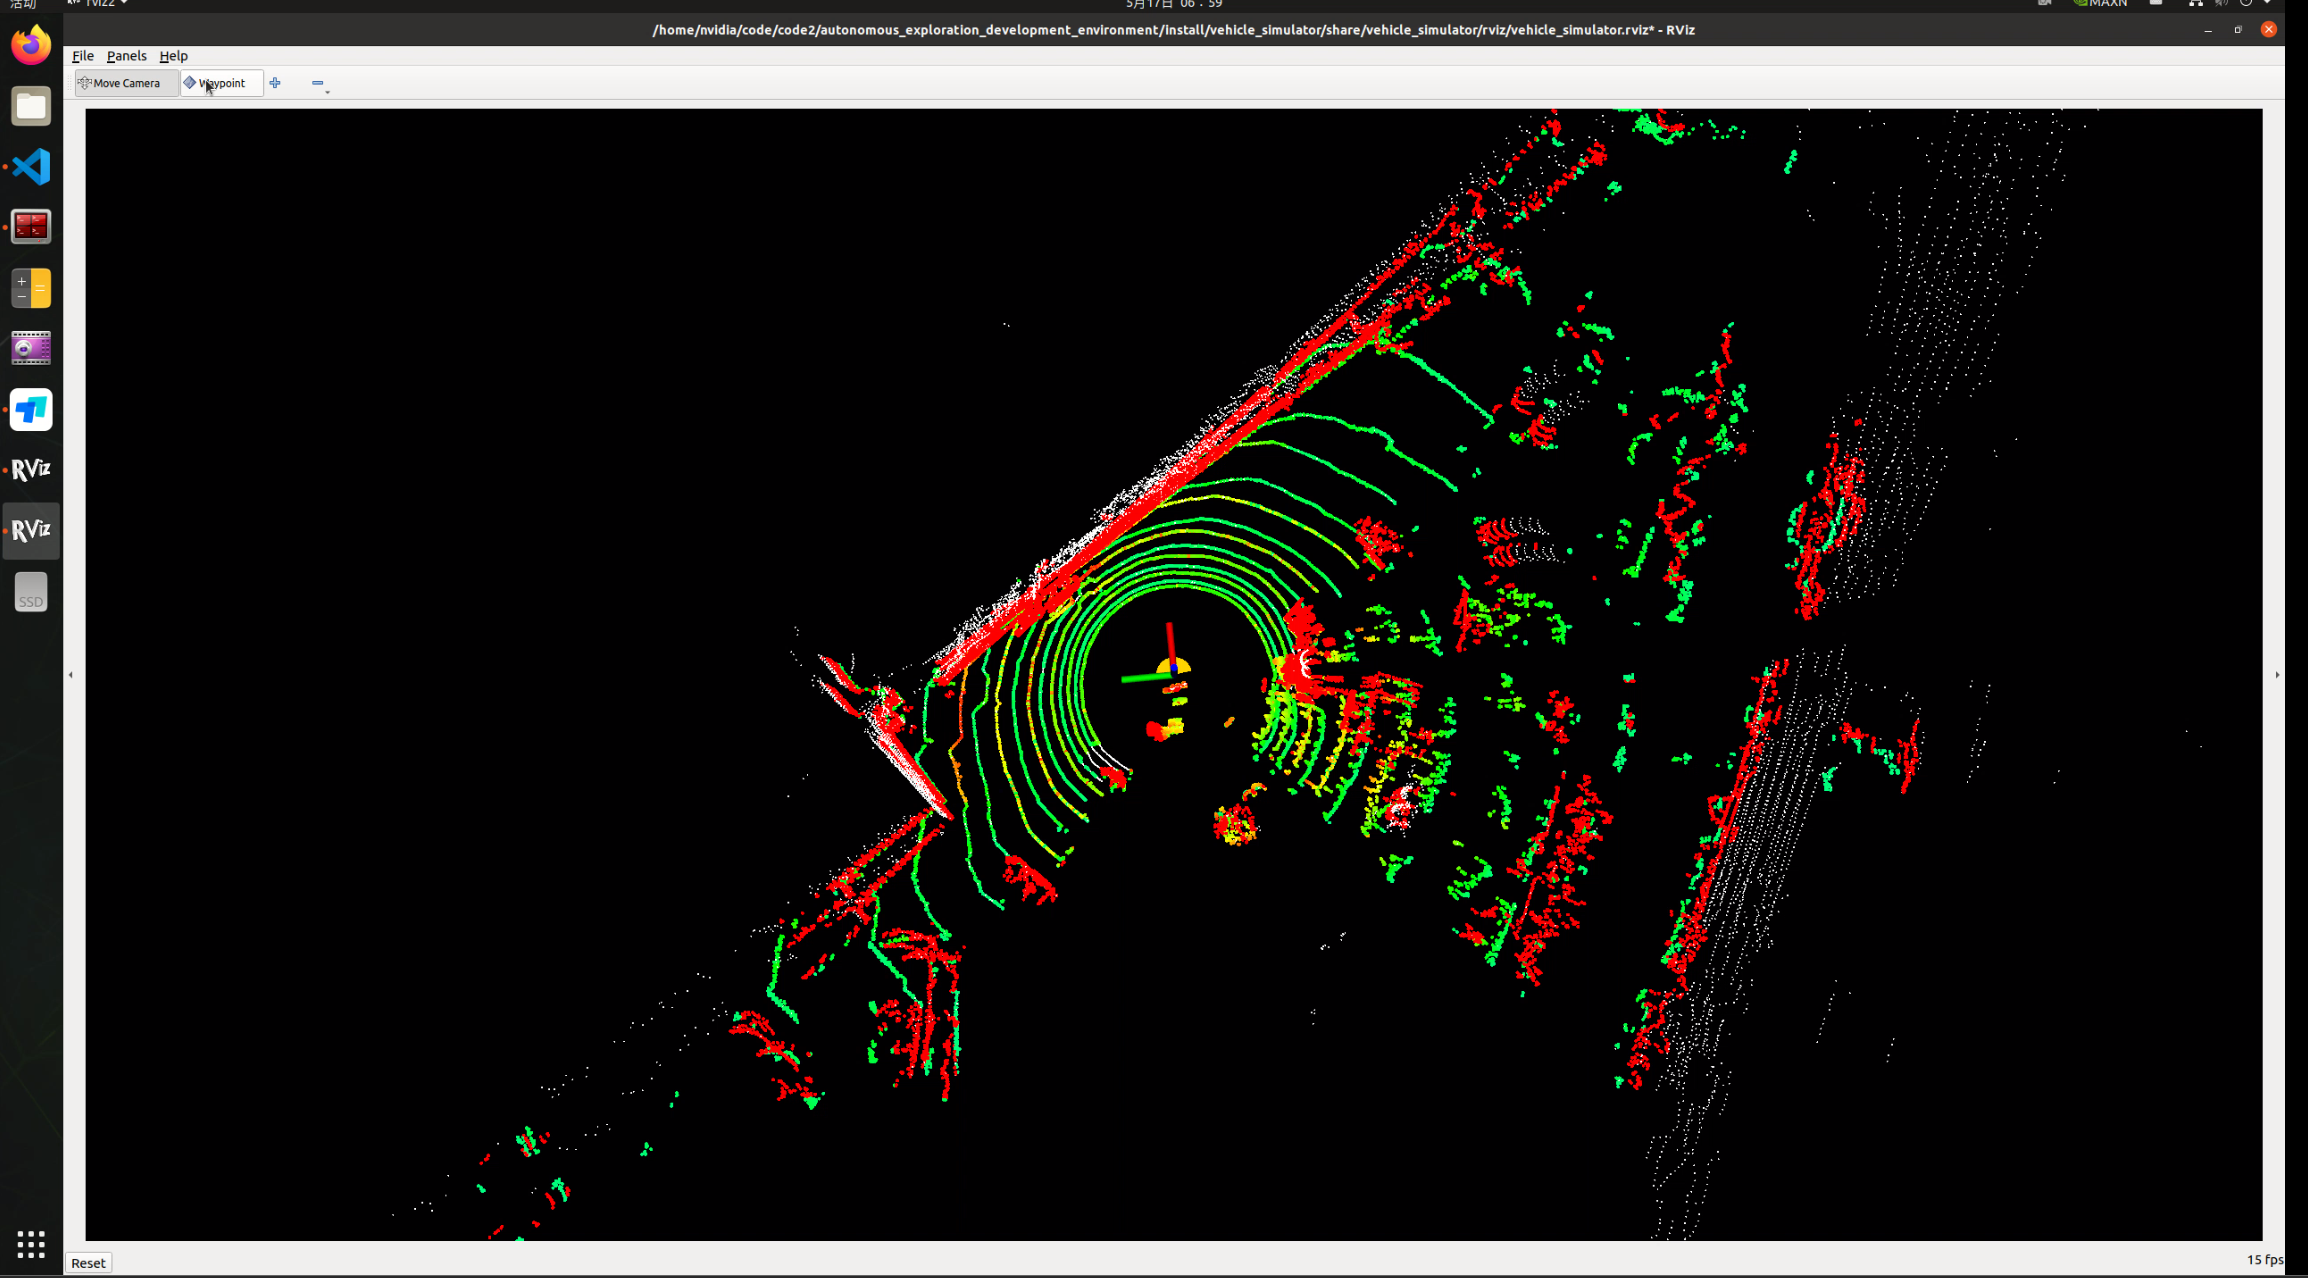2308x1278 pixels.
Task: Activate the Waypoint tool
Action: click(x=221, y=83)
